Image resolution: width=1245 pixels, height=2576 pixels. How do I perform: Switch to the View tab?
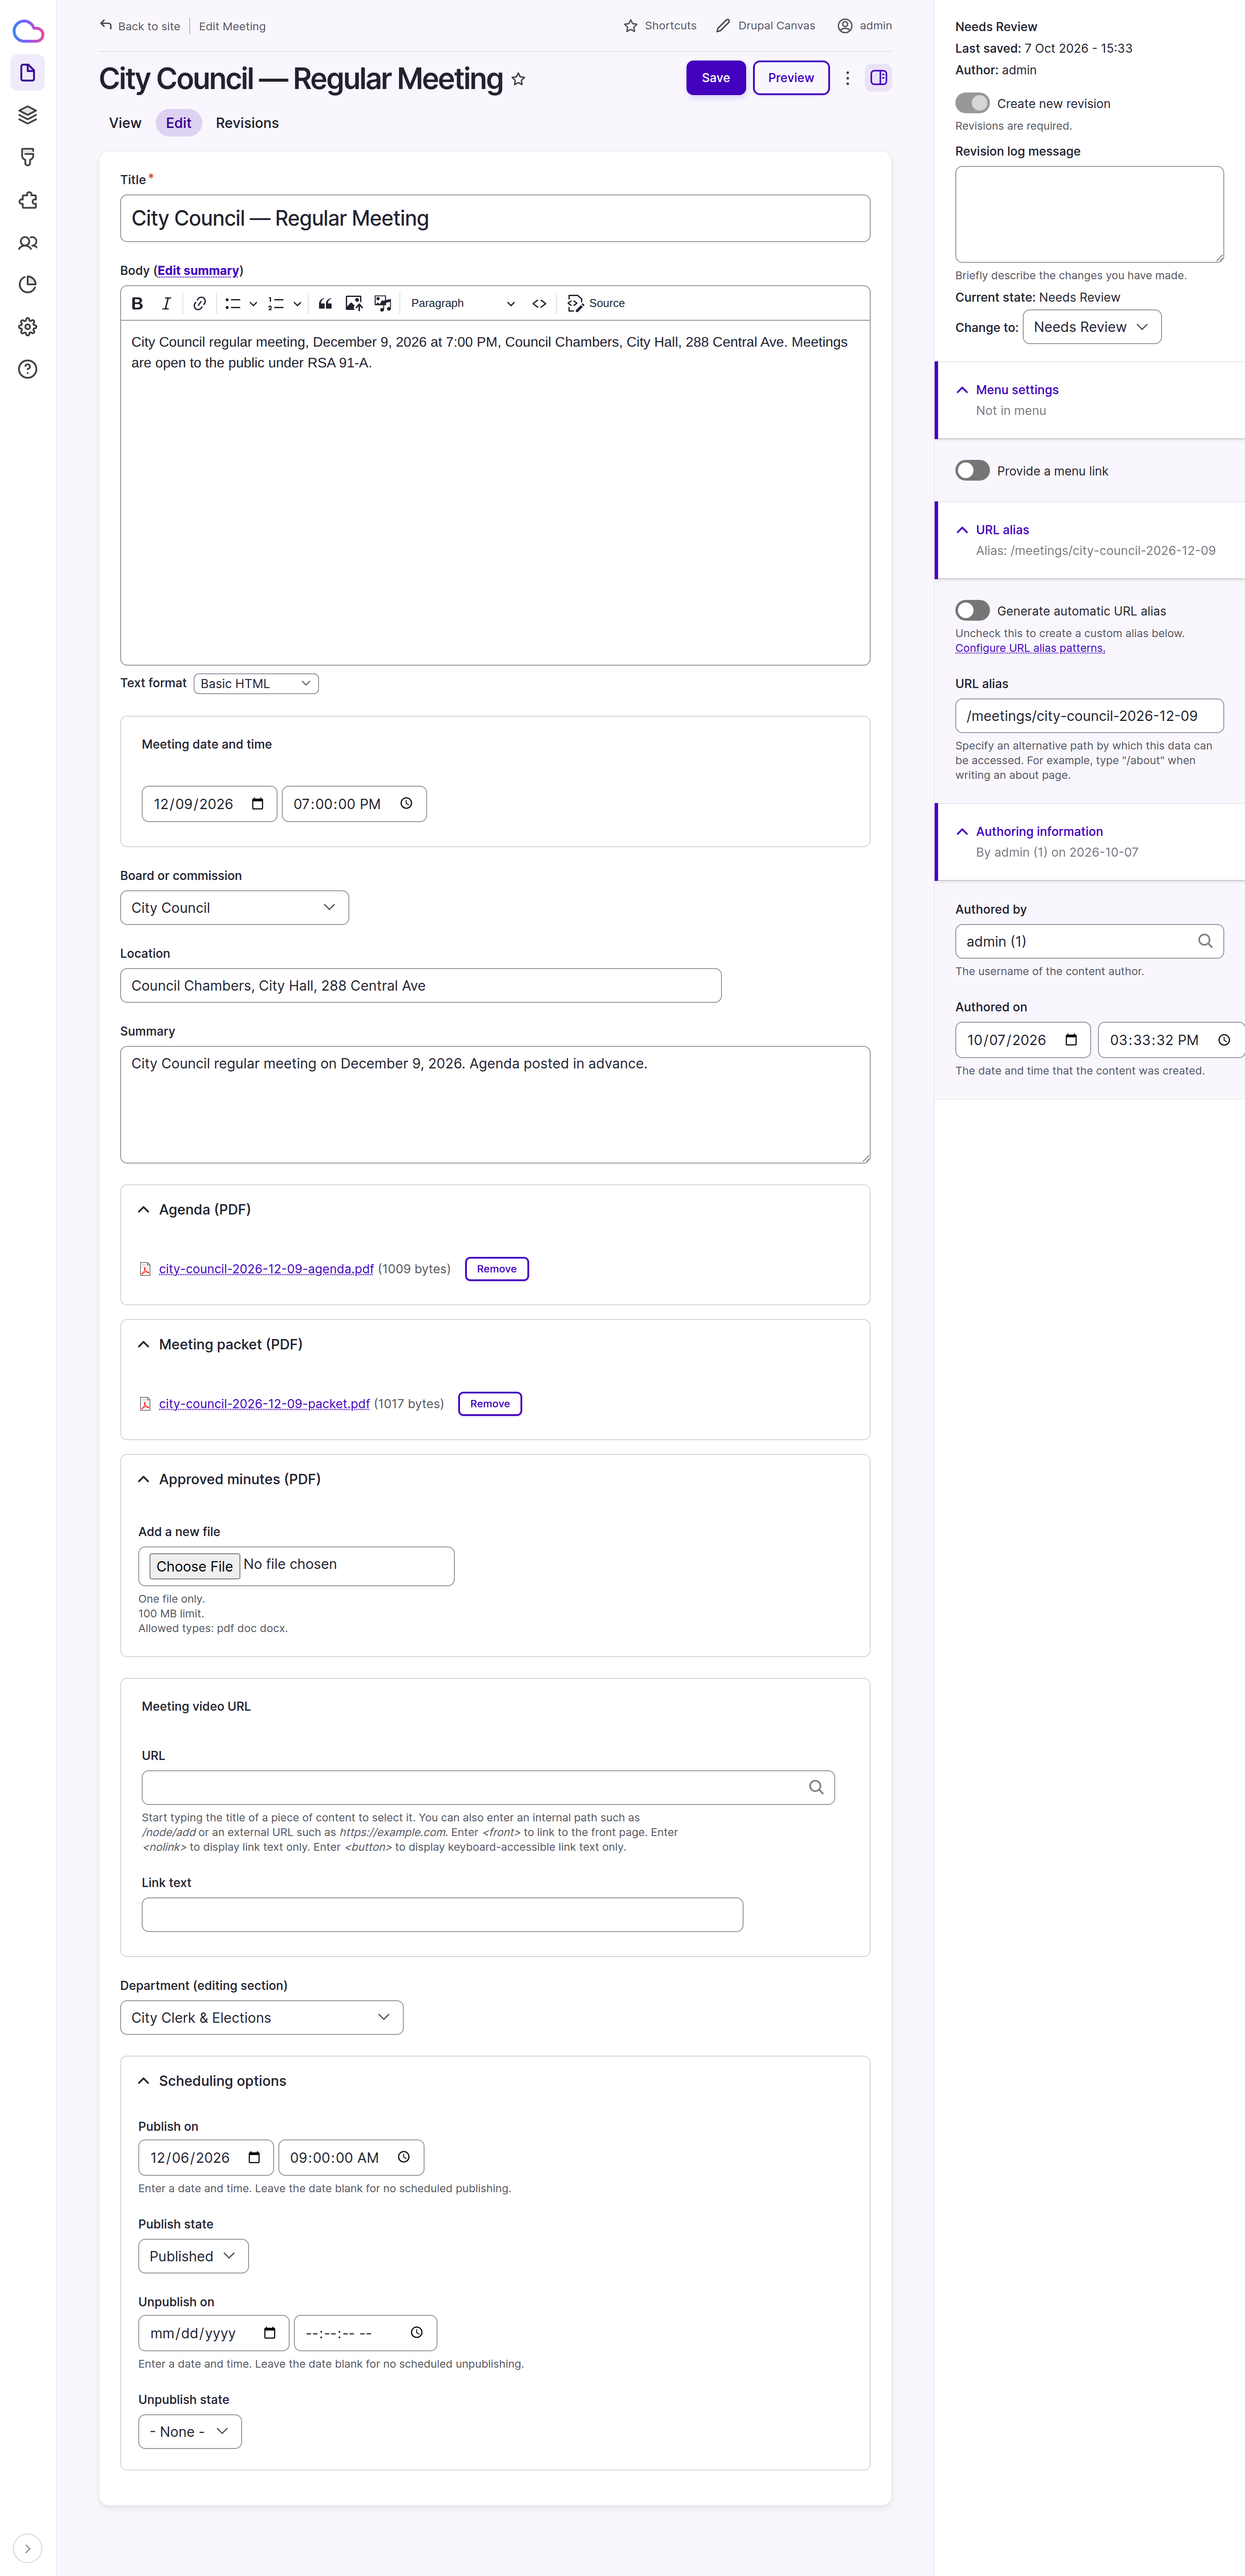125,123
